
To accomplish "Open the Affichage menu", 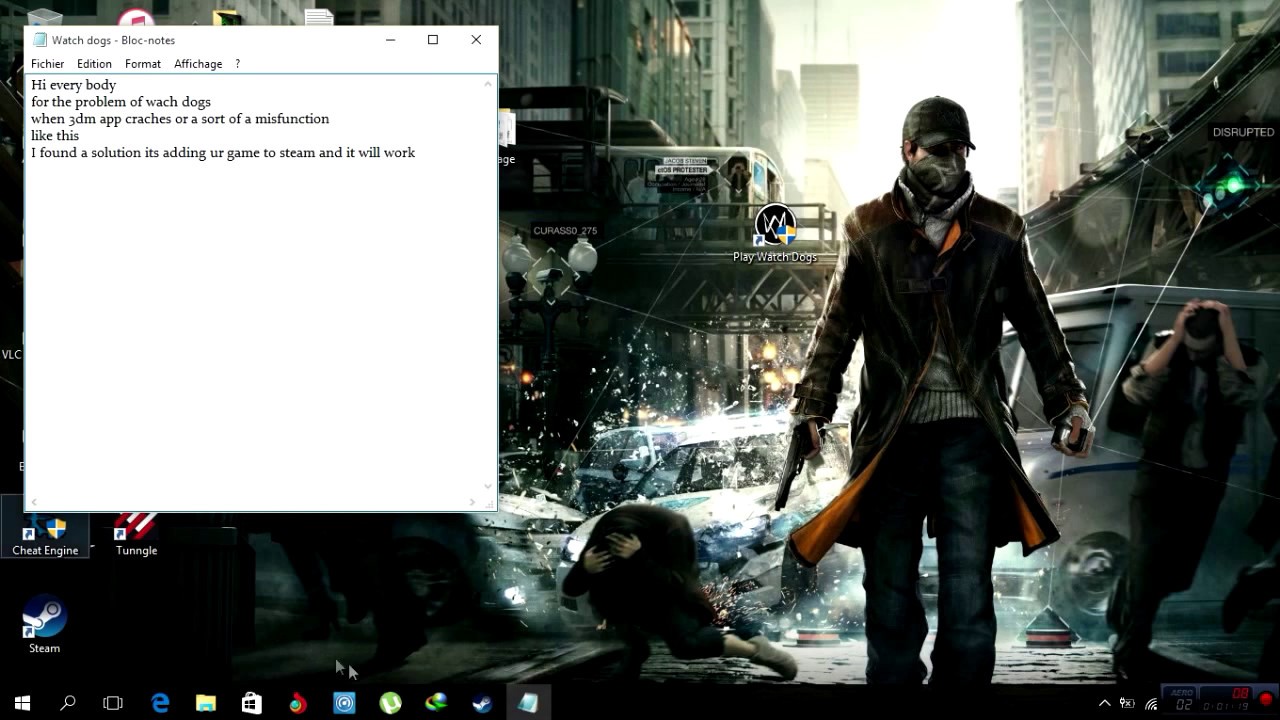I will [x=198, y=63].
